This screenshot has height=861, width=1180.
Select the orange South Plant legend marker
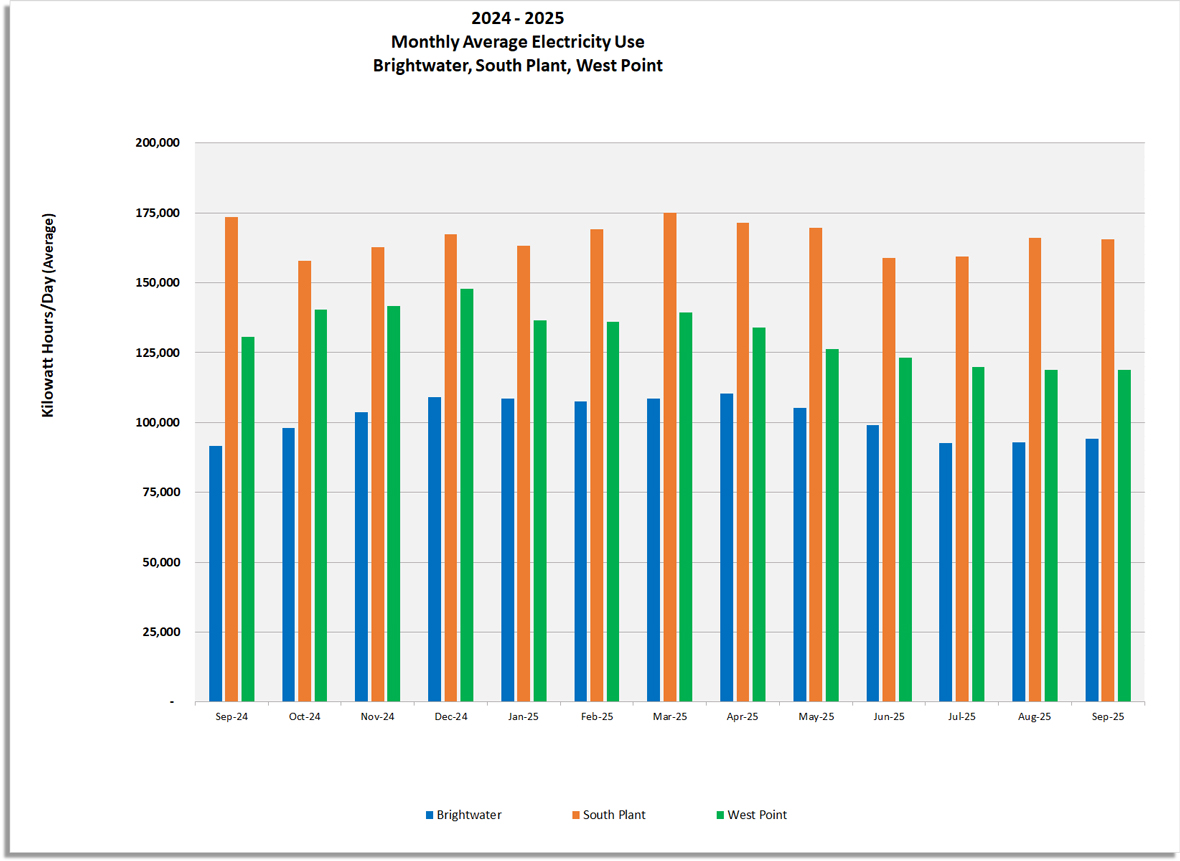point(578,815)
